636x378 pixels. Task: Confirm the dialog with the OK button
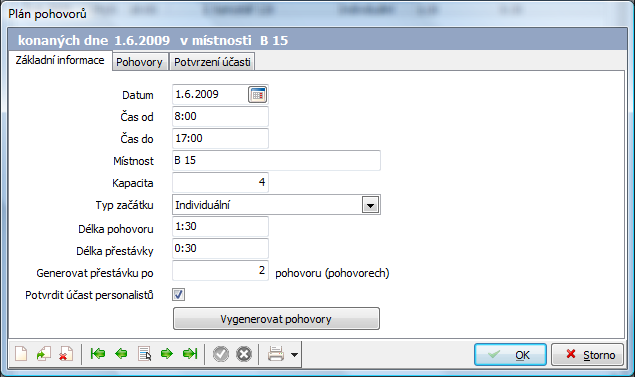(x=510, y=355)
